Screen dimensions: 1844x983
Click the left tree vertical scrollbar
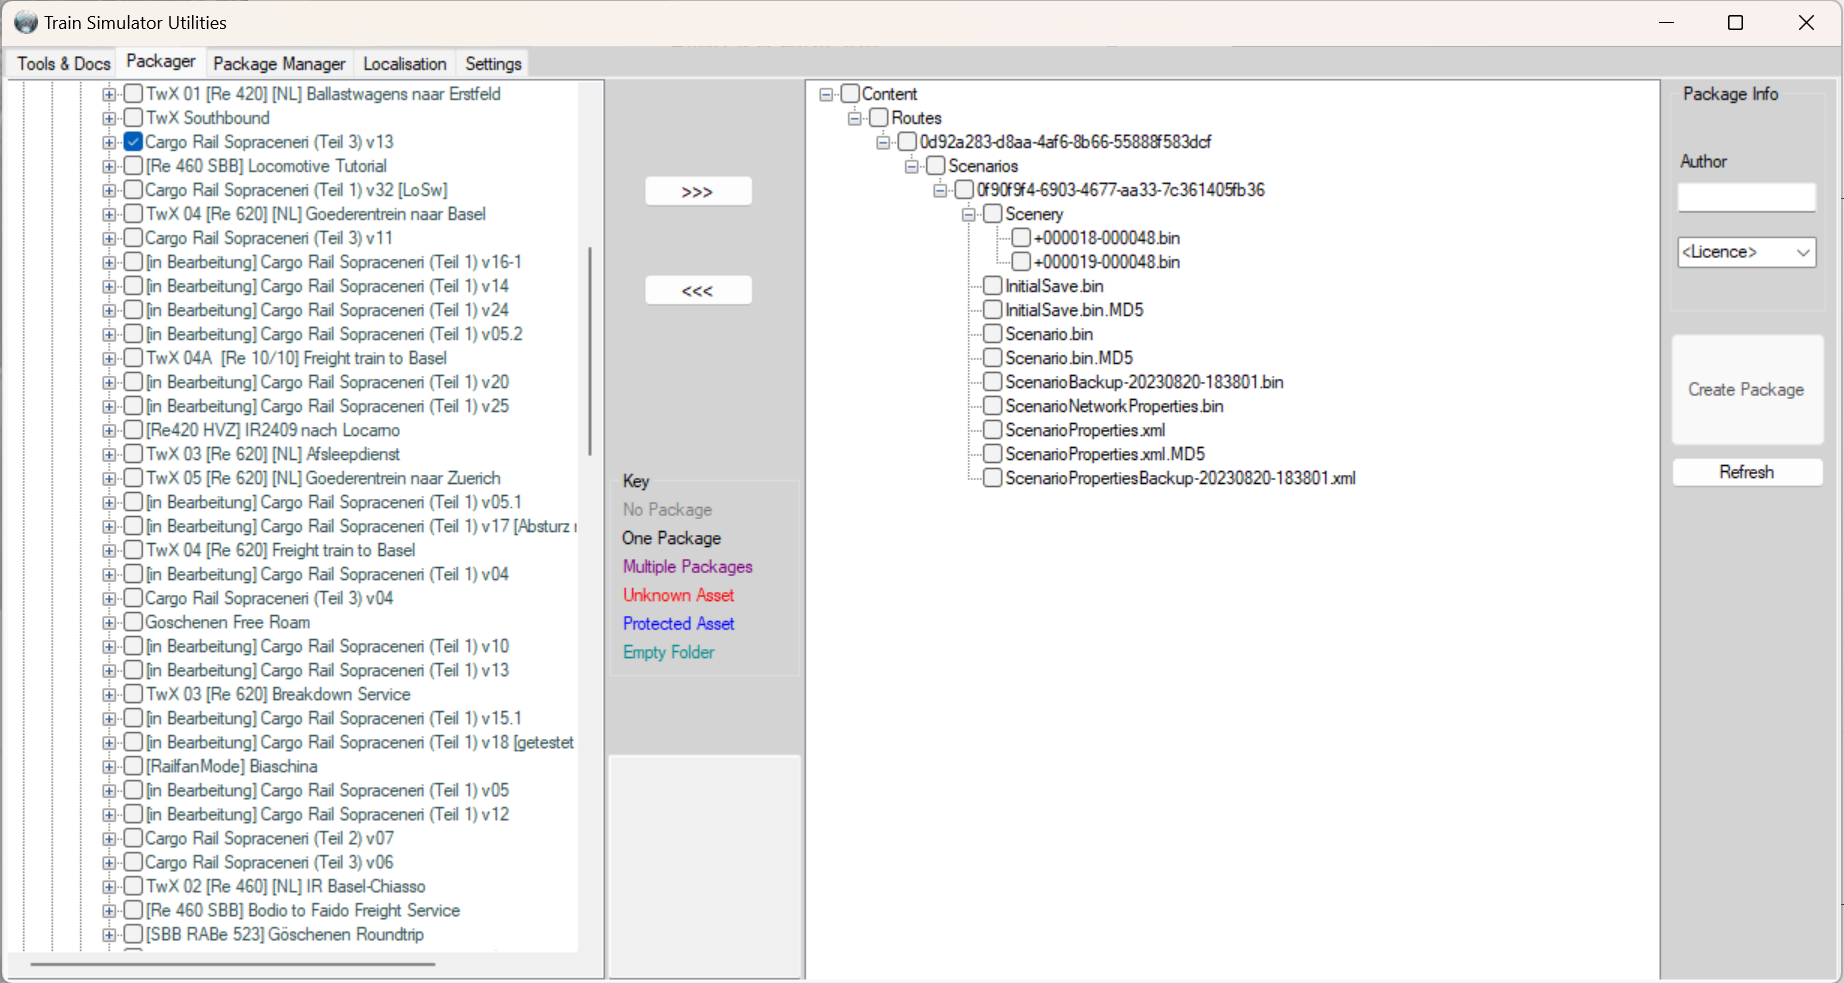pos(590,350)
